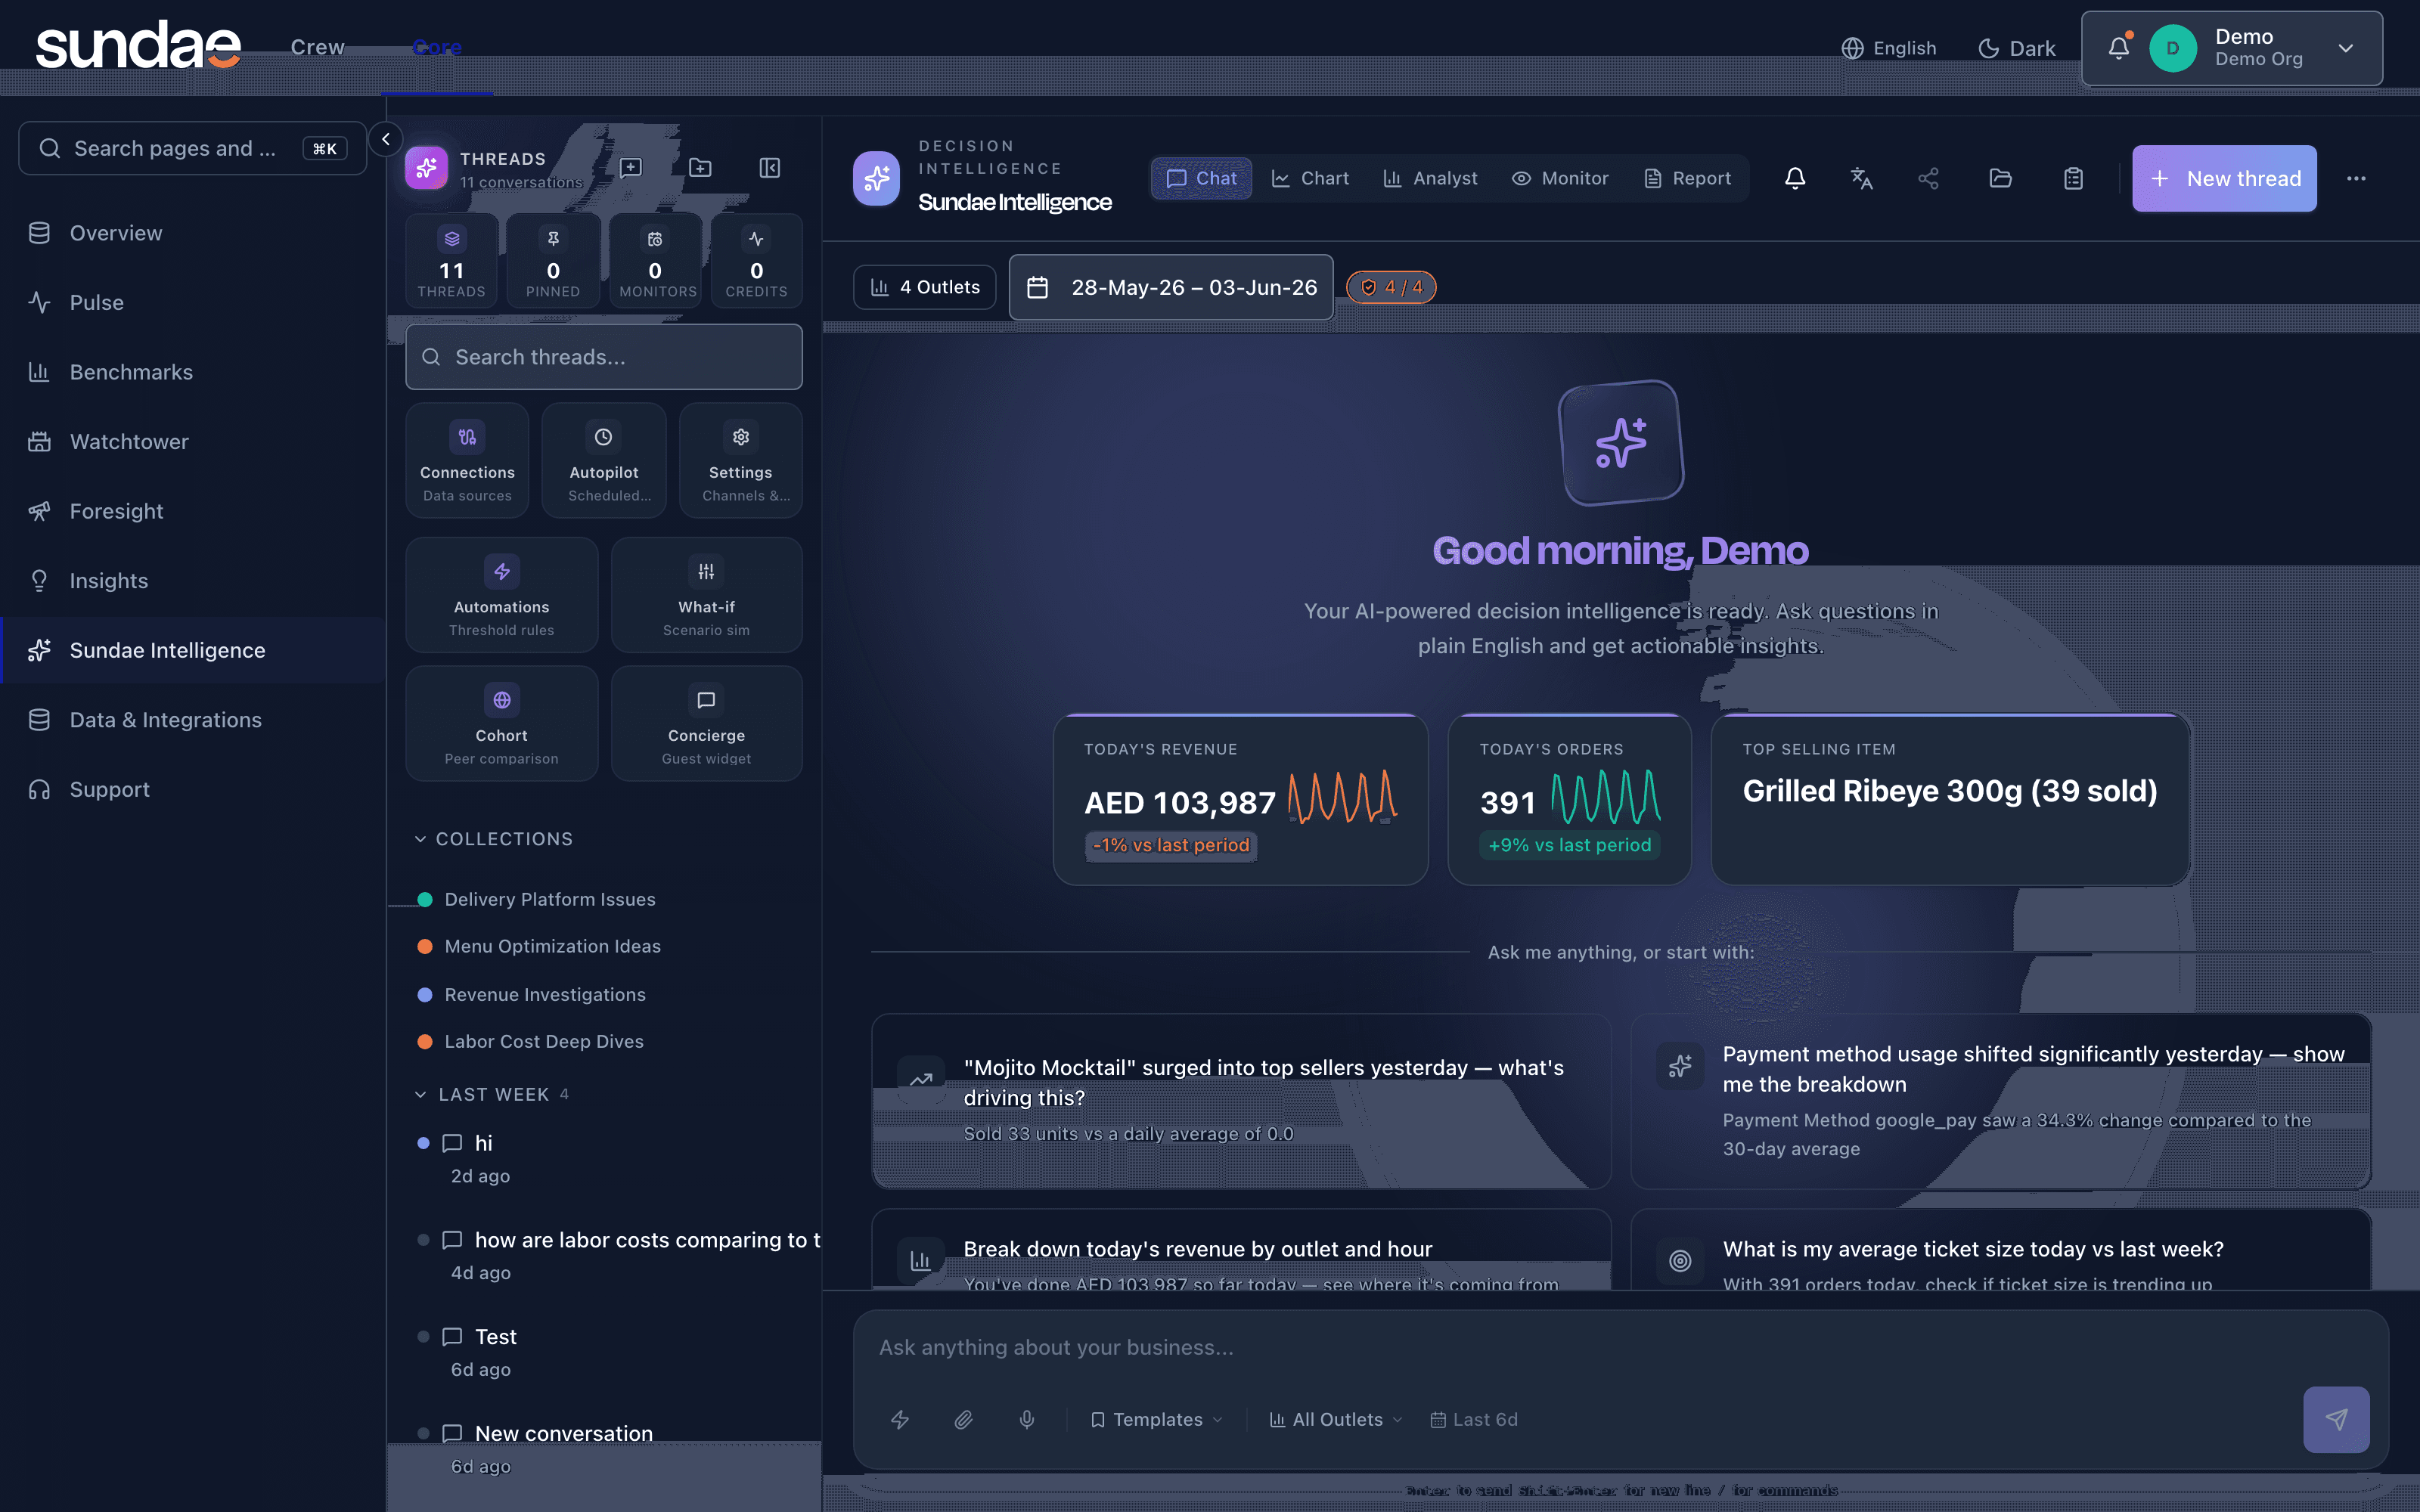Open Overview in the sidebar

(x=193, y=233)
